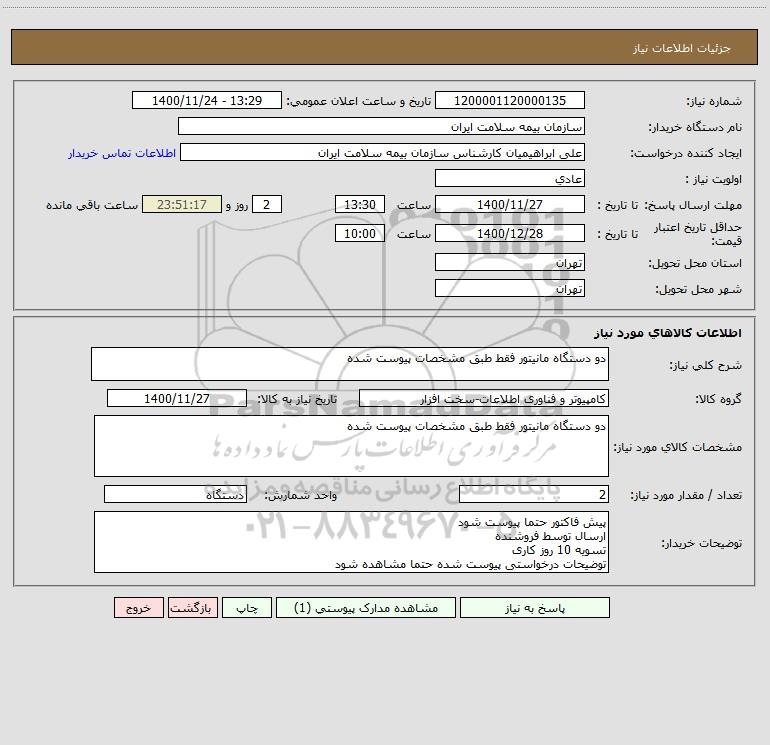The image size is (770, 745).
Task: Click the deadline time field 13:30
Action: click(x=359, y=204)
